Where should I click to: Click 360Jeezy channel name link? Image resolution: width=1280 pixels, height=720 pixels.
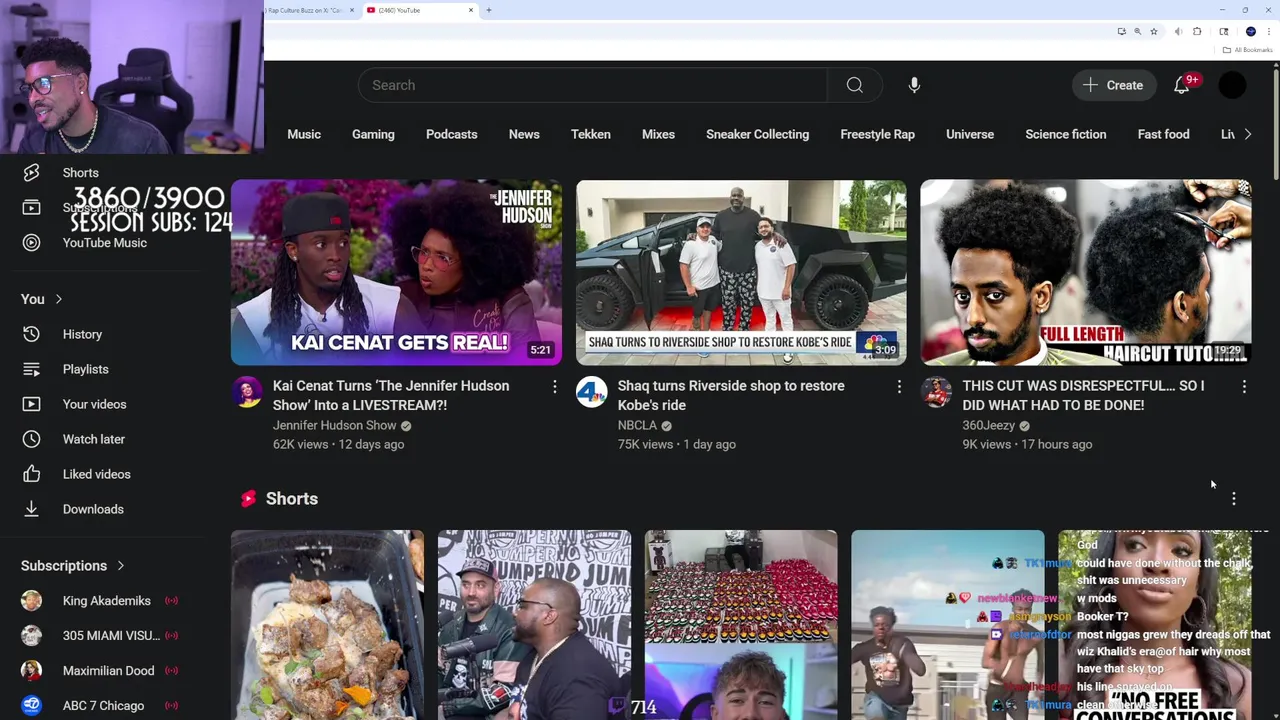[x=989, y=425]
